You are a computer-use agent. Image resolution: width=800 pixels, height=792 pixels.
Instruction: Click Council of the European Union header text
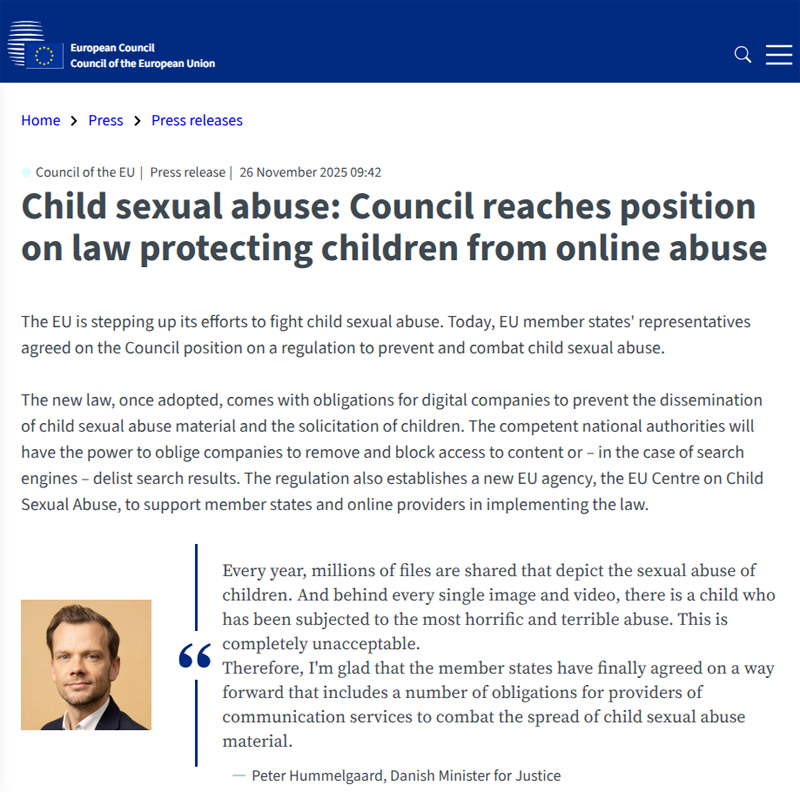142,64
